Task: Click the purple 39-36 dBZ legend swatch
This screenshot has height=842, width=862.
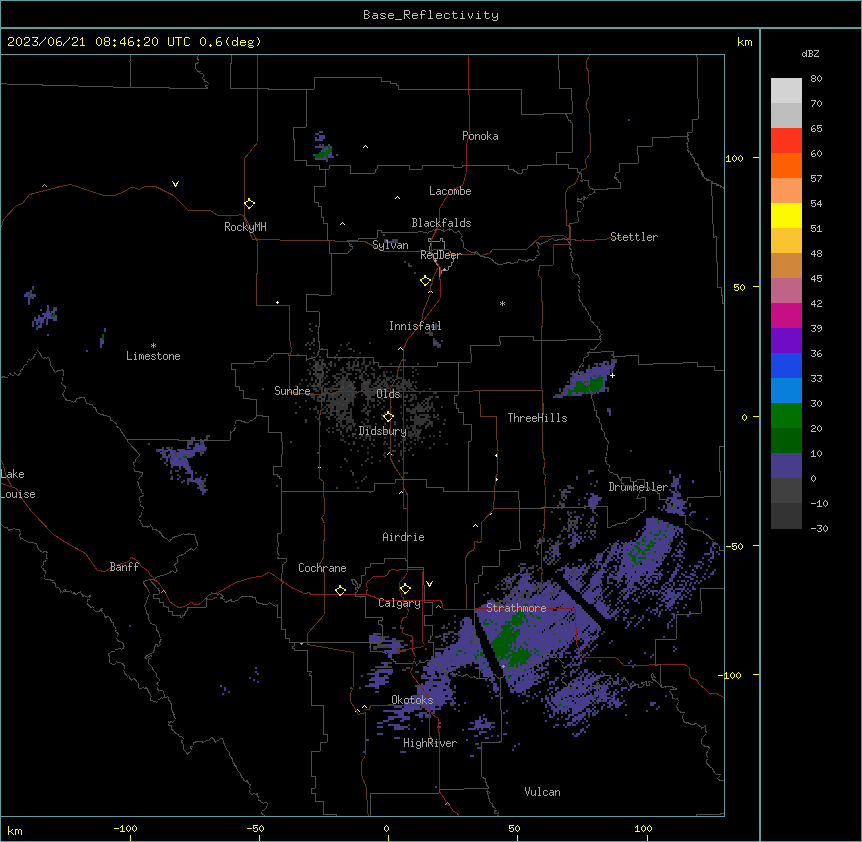Action: click(x=786, y=340)
